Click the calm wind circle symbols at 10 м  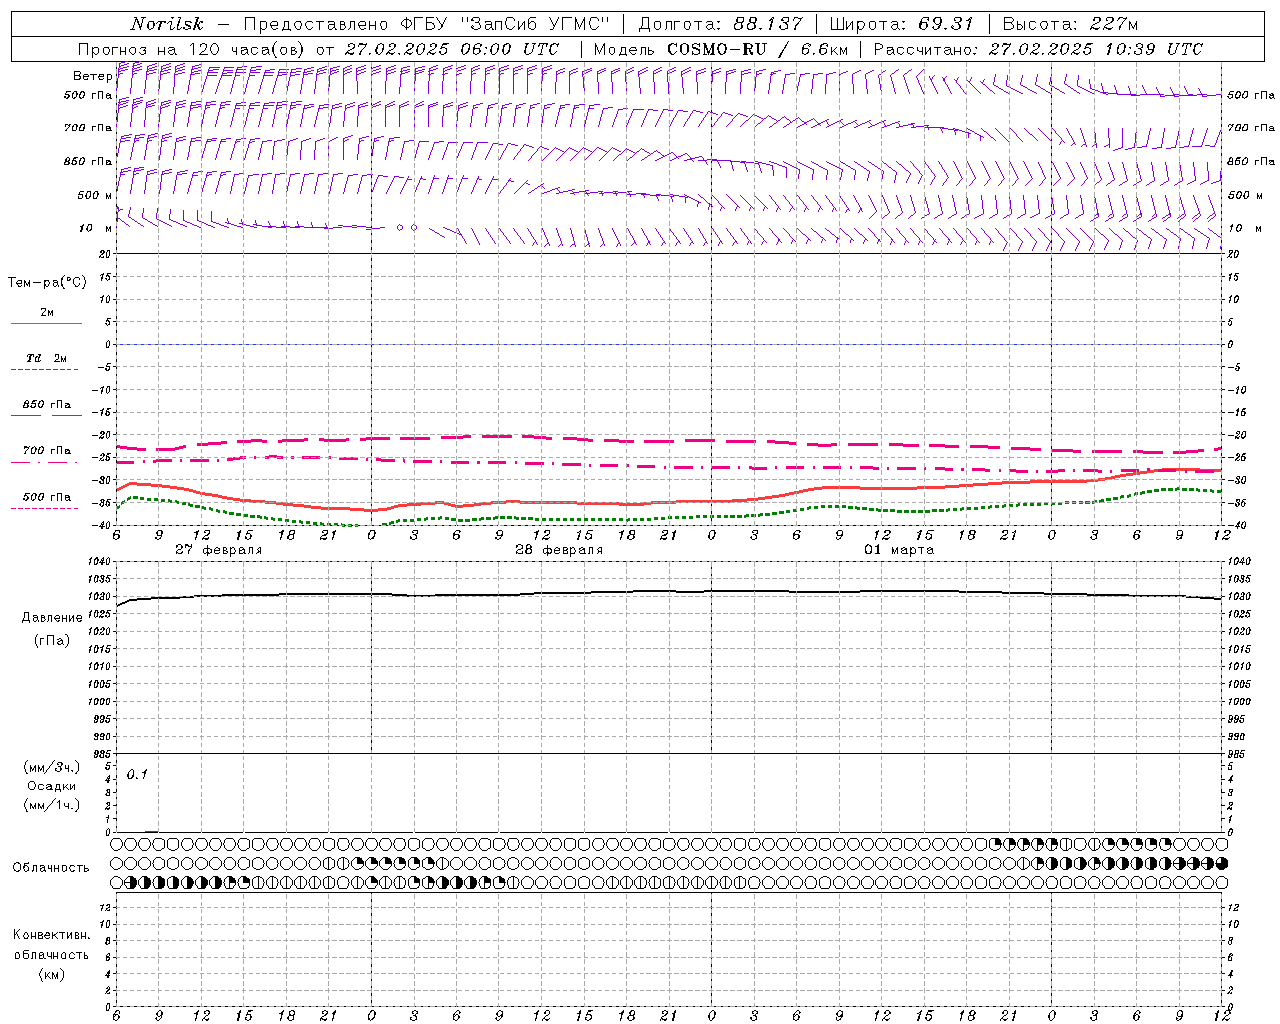tap(407, 228)
